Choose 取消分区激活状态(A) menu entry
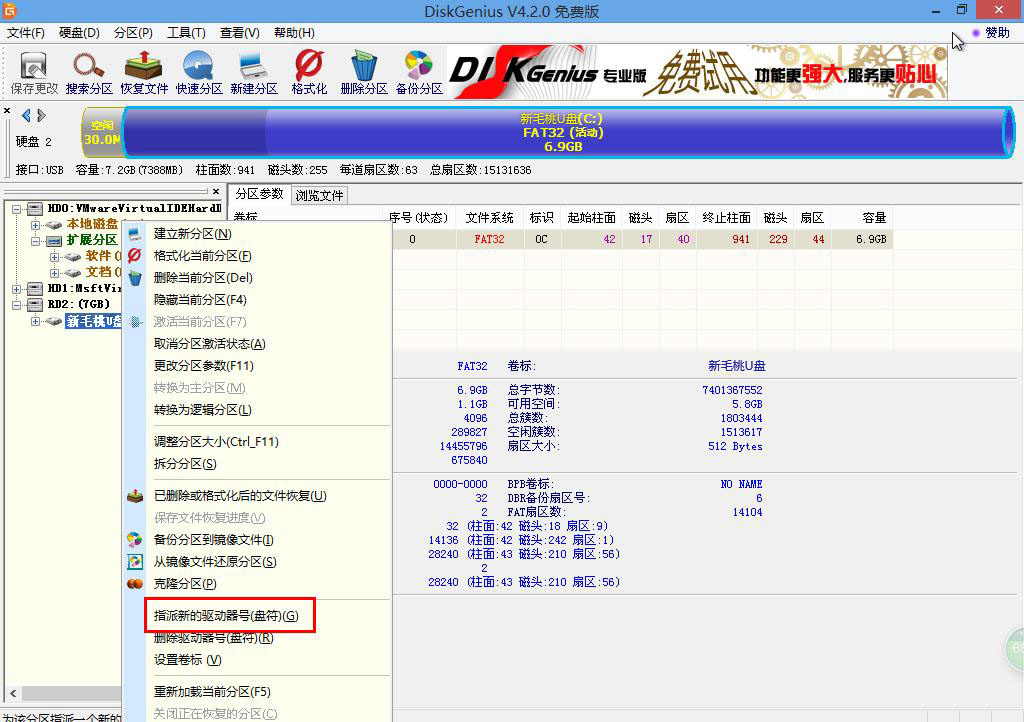 (210, 344)
